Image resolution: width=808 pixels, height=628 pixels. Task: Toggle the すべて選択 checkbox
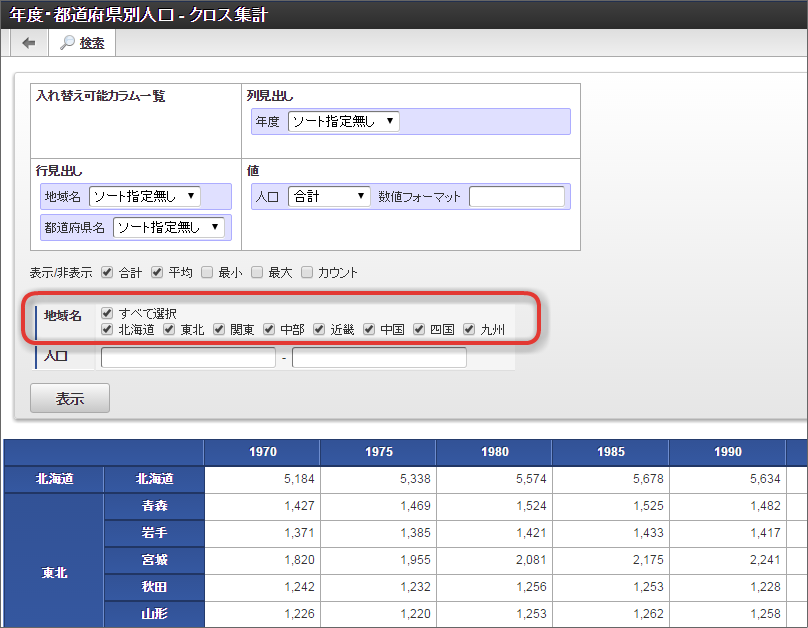(x=107, y=313)
